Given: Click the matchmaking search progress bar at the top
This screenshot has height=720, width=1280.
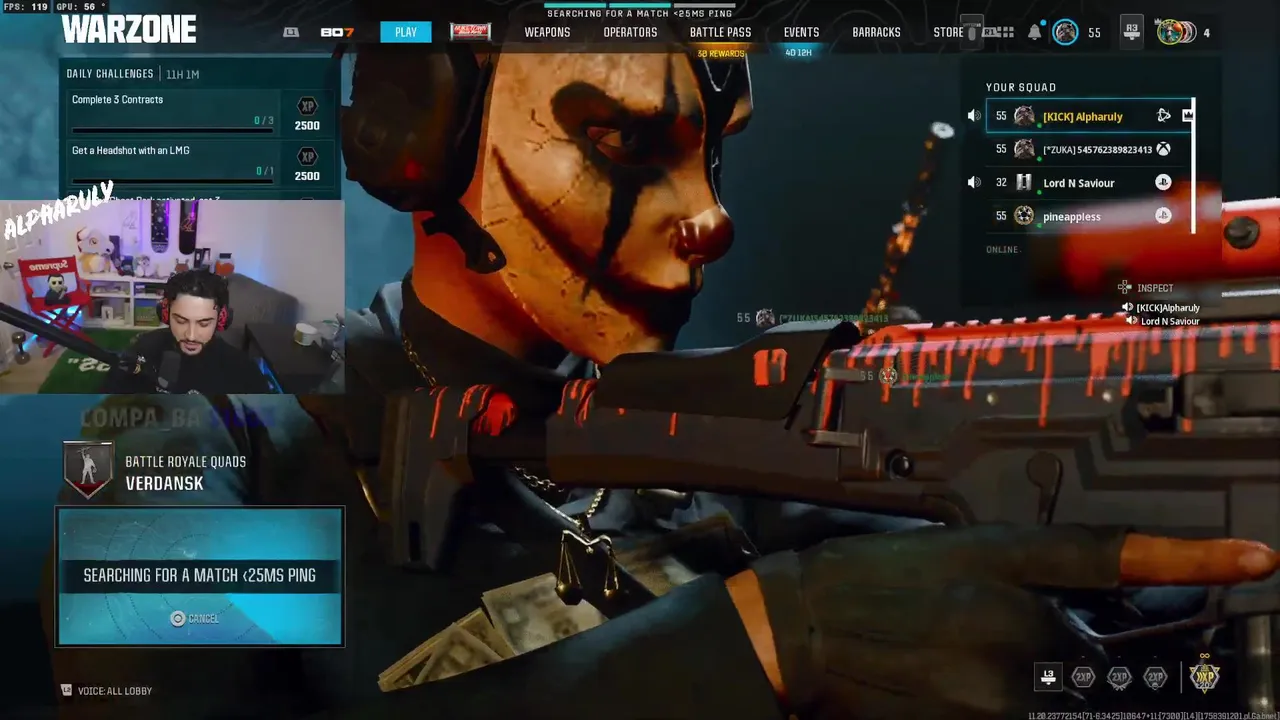Looking at the screenshot, I should pyautogui.click(x=638, y=5).
